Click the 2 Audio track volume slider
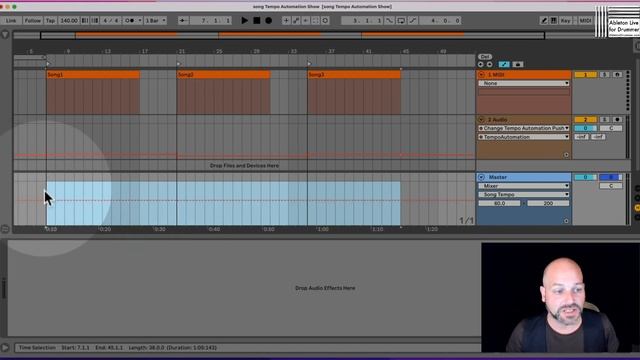 tap(585, 128)
